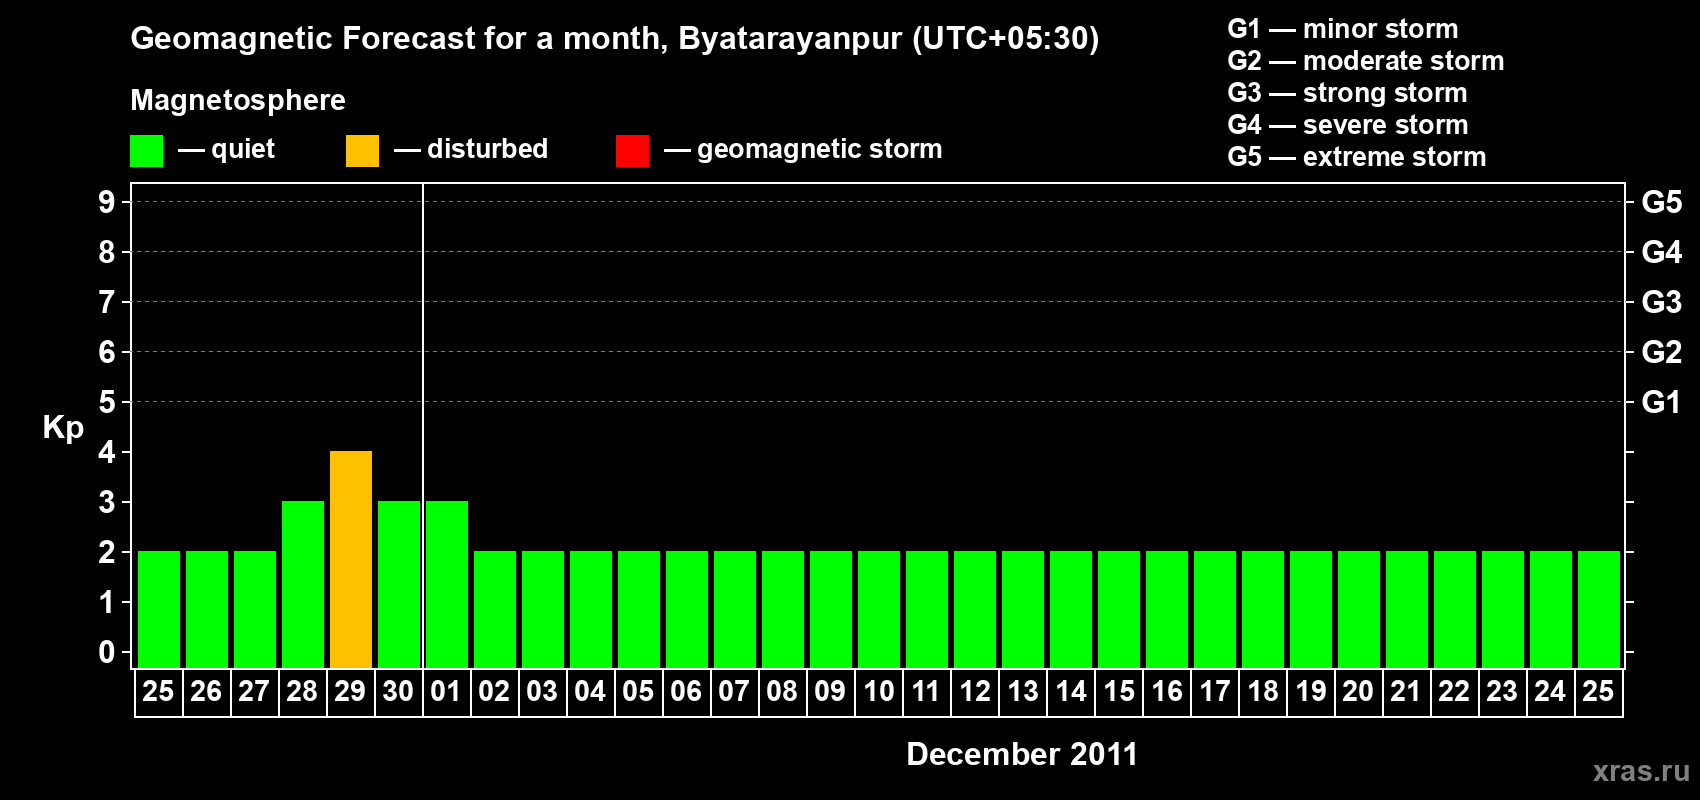This screenshot has height=800, width=1700.
Task: Click the date label 26
Action: click(x=206, y=692)
